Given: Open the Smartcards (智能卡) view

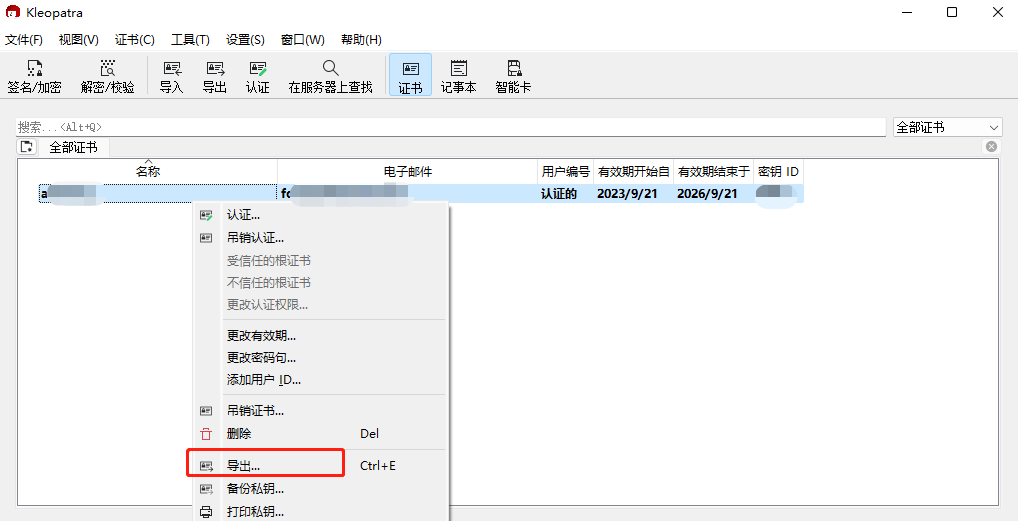Looking at the screenshot, I should [514, 77].
